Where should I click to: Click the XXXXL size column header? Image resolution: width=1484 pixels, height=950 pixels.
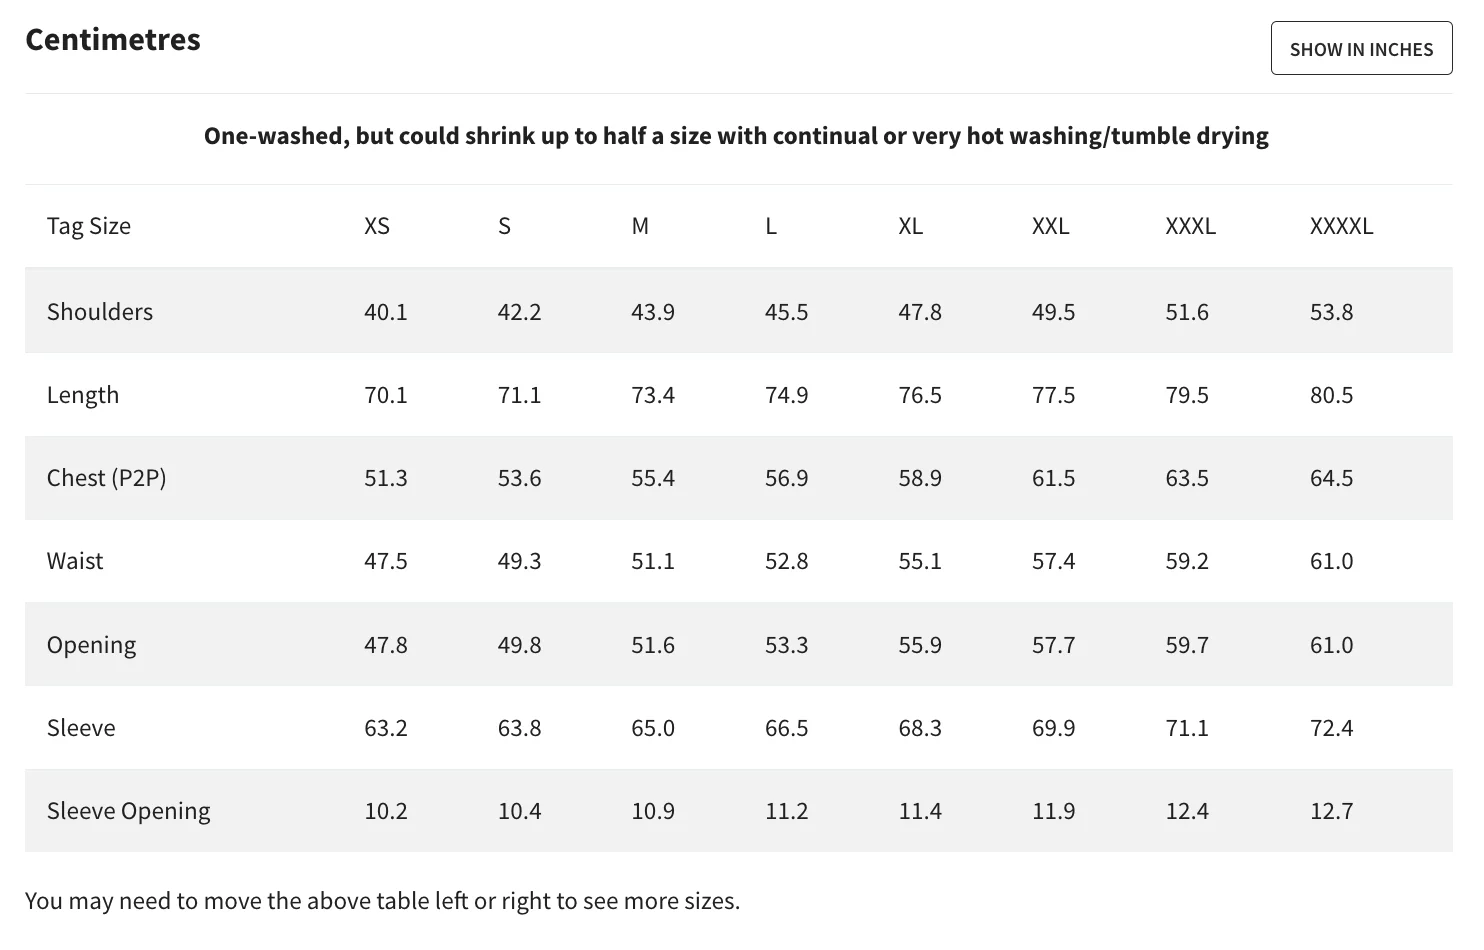click(x=1341, y=226)
